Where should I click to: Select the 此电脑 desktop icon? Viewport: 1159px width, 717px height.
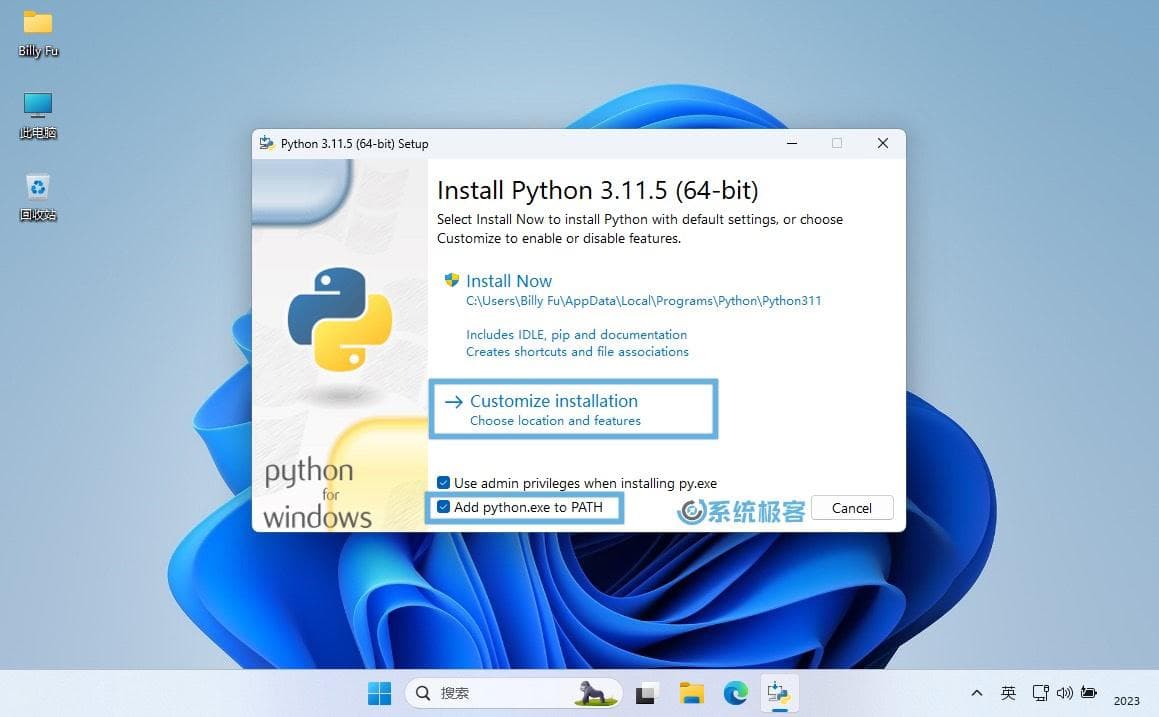pyautogui.click(x=38, y=116)
